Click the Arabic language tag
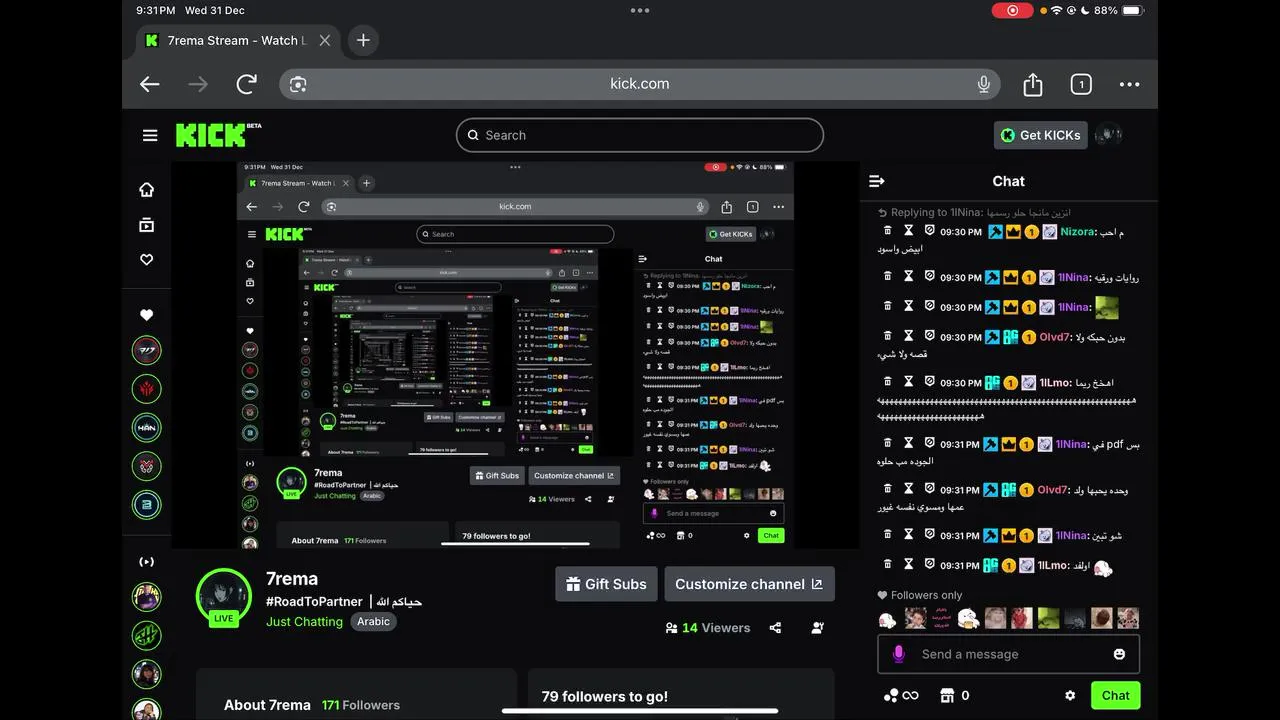Viewport: 1280px width, 720px height. pos(374,621)
